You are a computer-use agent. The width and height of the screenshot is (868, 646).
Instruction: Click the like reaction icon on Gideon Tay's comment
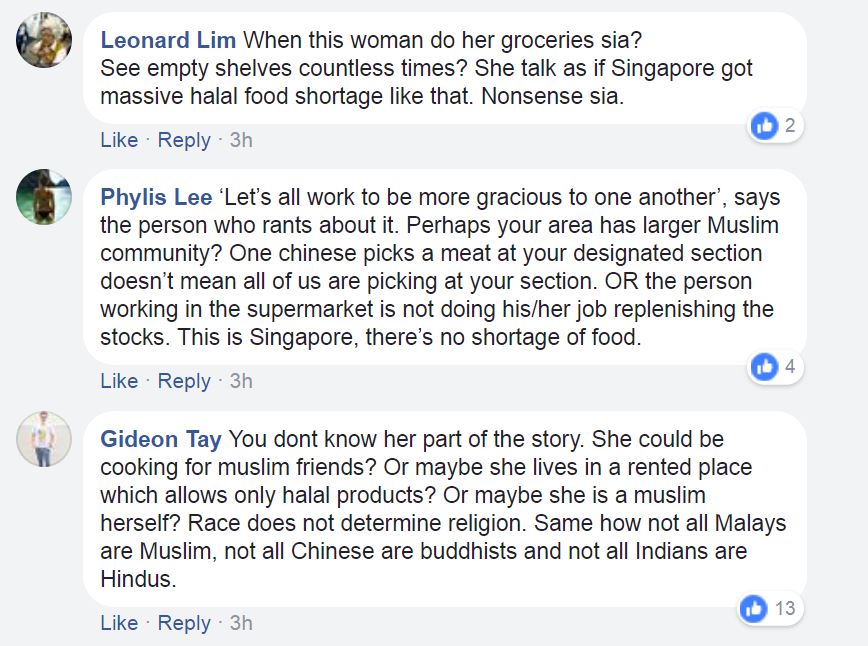(753, 608)
